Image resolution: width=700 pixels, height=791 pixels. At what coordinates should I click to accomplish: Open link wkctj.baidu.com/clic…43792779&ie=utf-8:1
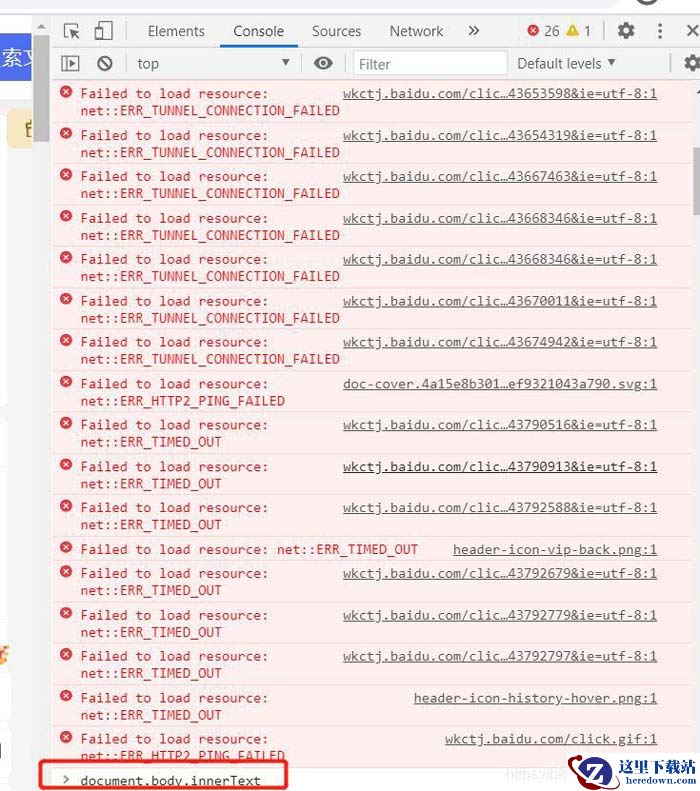(500, 615)
